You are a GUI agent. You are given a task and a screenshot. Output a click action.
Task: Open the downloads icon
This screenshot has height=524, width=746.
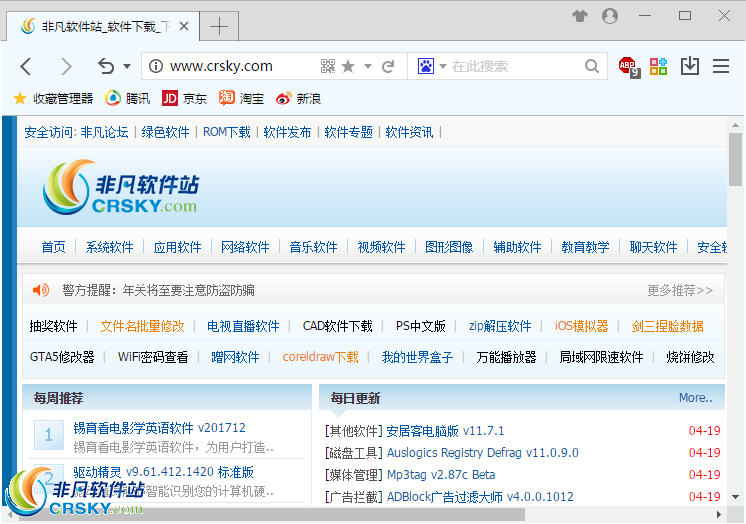pyautogui.click(x=689, y=66)
